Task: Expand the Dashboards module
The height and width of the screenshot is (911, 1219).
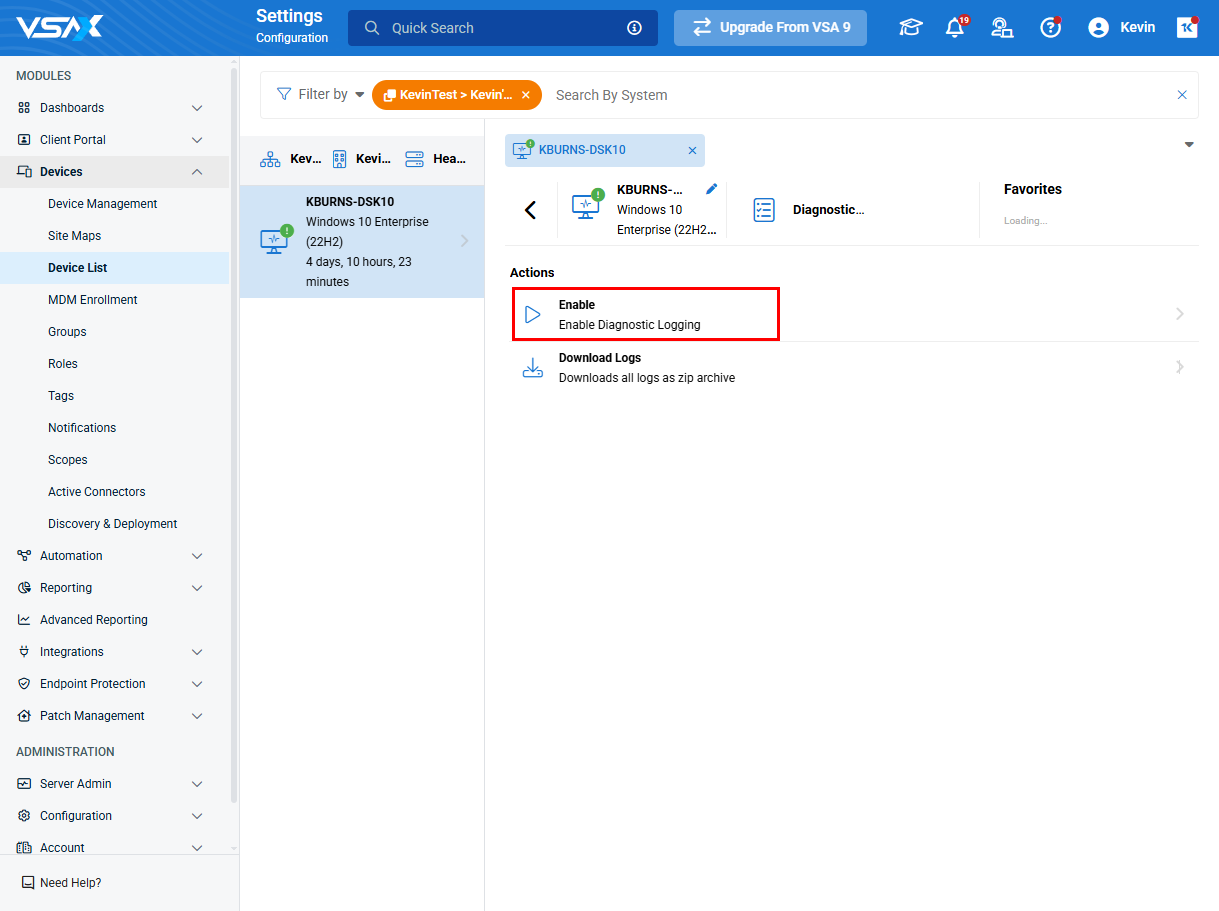Action: (197, 108)
